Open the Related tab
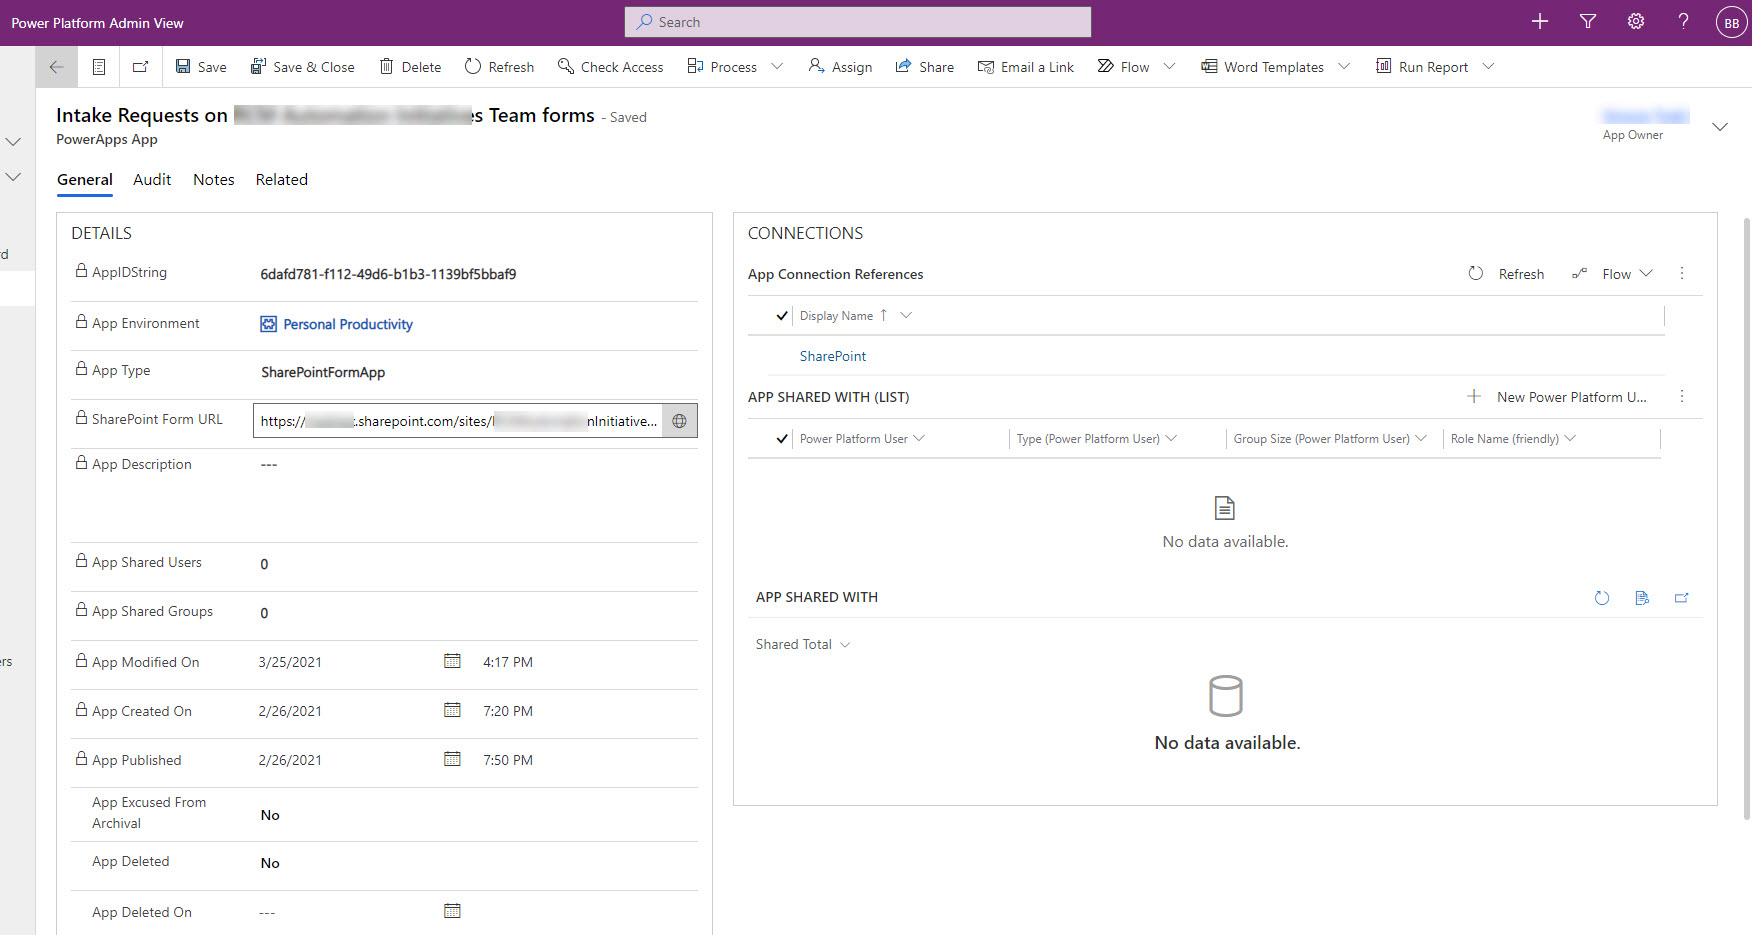Image resolution: width=1752 pixels, height=935 pixels. pyautogui.click(x=281, y=180)
